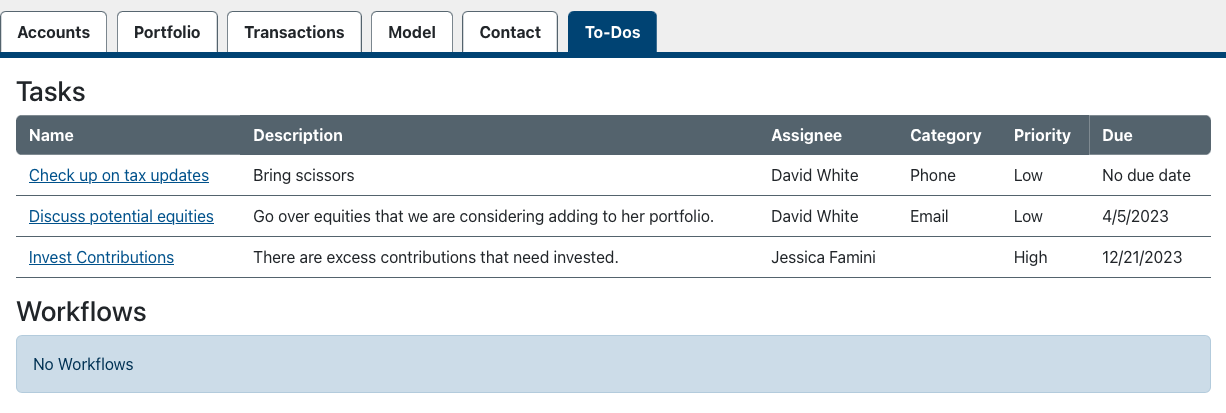This screenshot has width=1226, height=413.
Task: Open Check up on tax updates task
Action: click(x=119, y=175)
